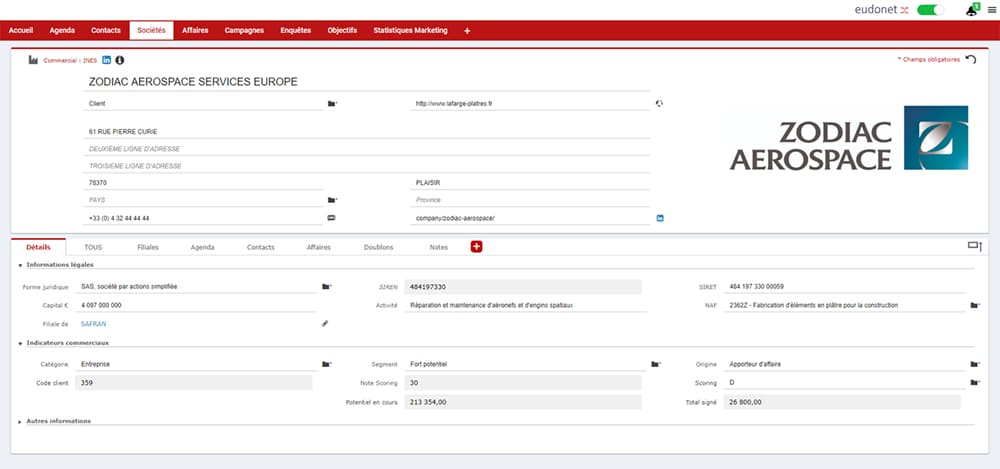The width and height of the screenshot is (1000, 469).
Task: Open catalog icon for Scoring D field
Action: tap(975, 383)
